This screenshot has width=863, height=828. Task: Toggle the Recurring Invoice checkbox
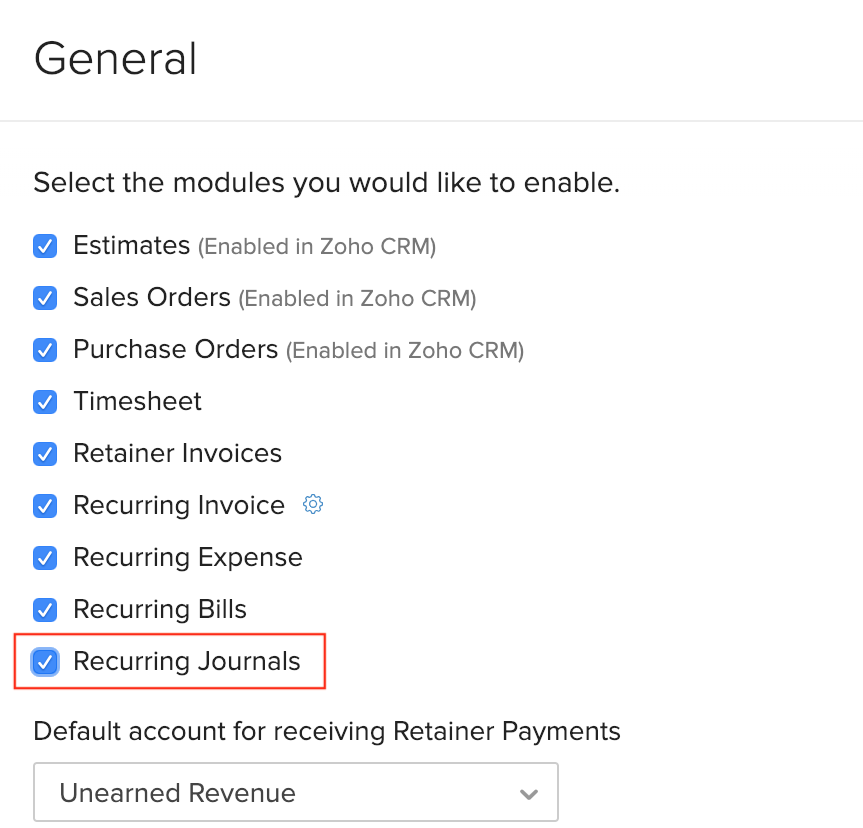(x=44, y=506)
